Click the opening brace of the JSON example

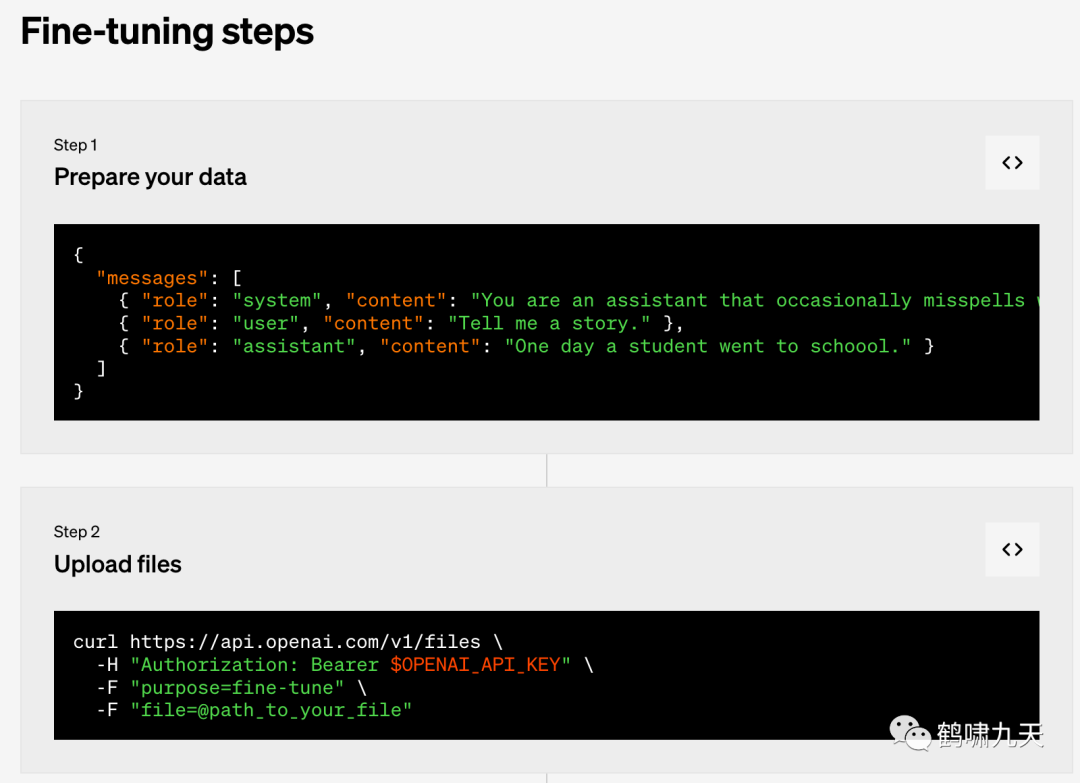click(x=78, y=255)
